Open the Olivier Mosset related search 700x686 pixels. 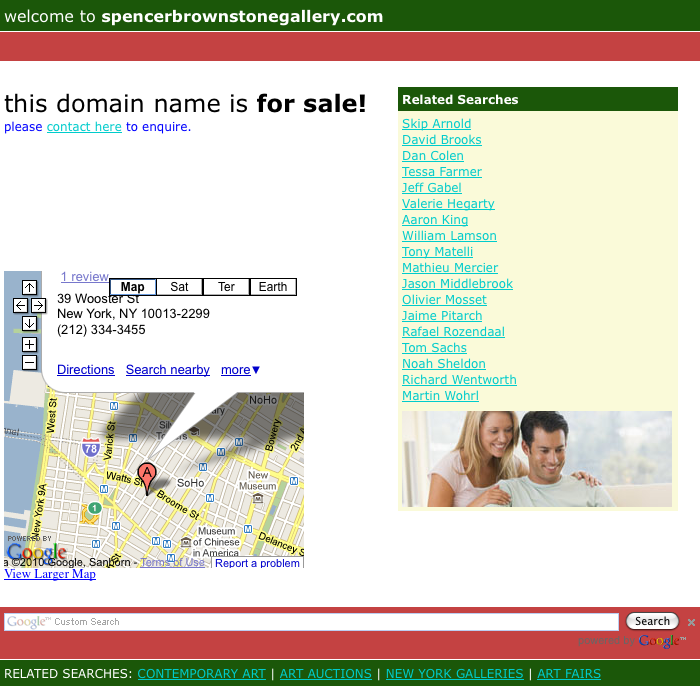pos(444,300)
